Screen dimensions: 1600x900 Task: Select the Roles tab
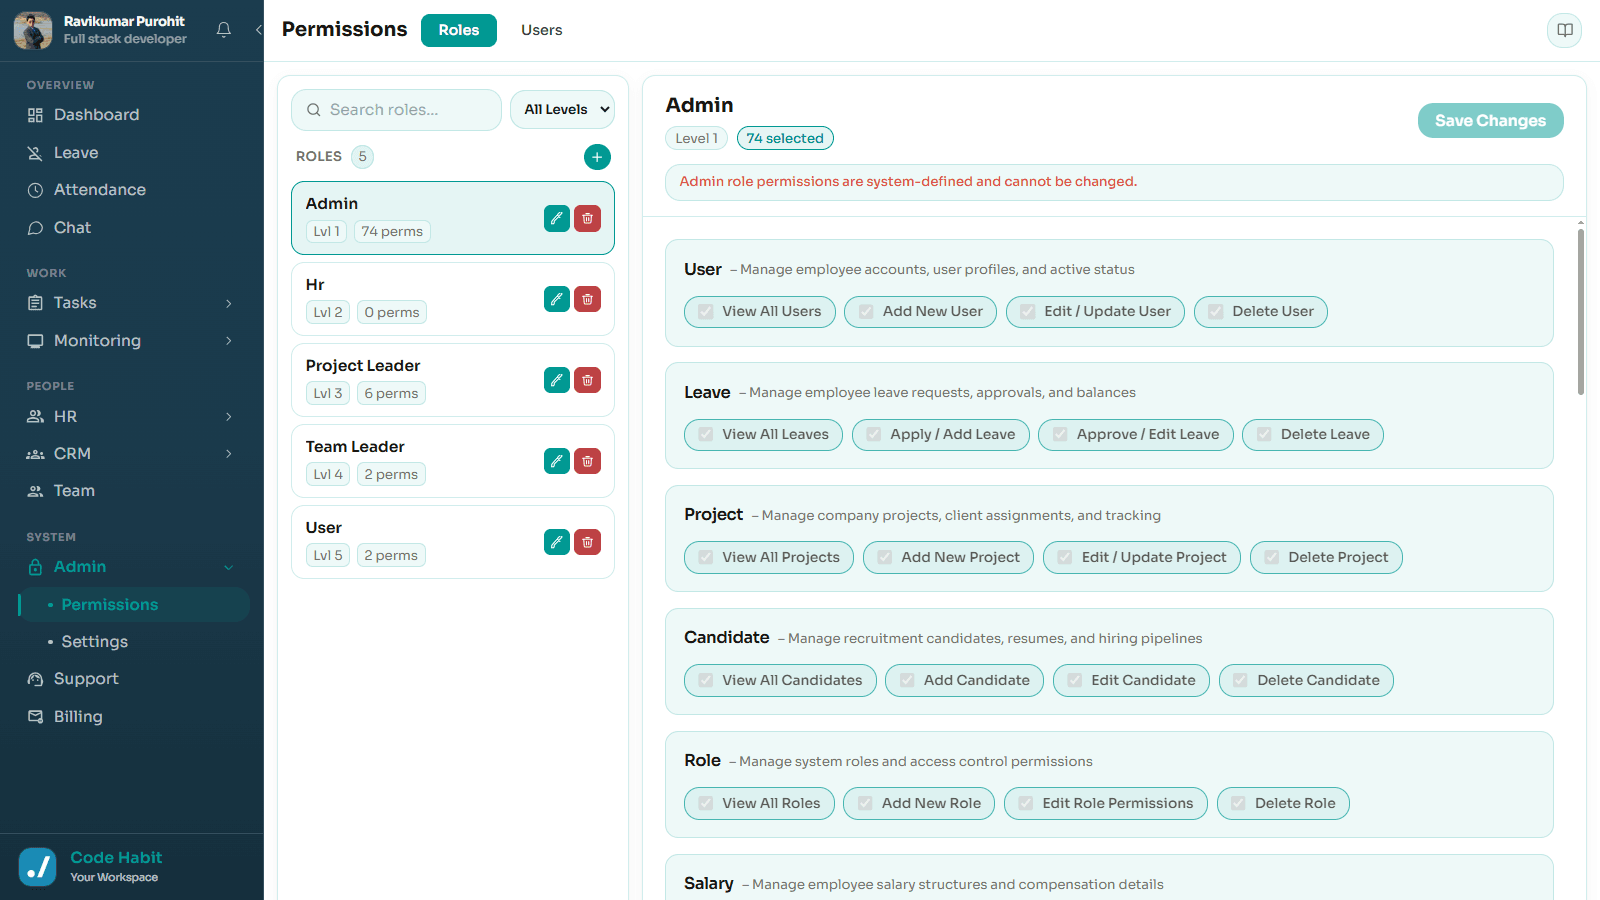point(459,30)
